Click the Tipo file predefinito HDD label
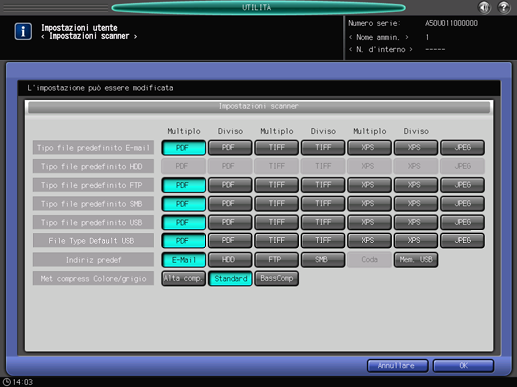 tap(93, 166)
